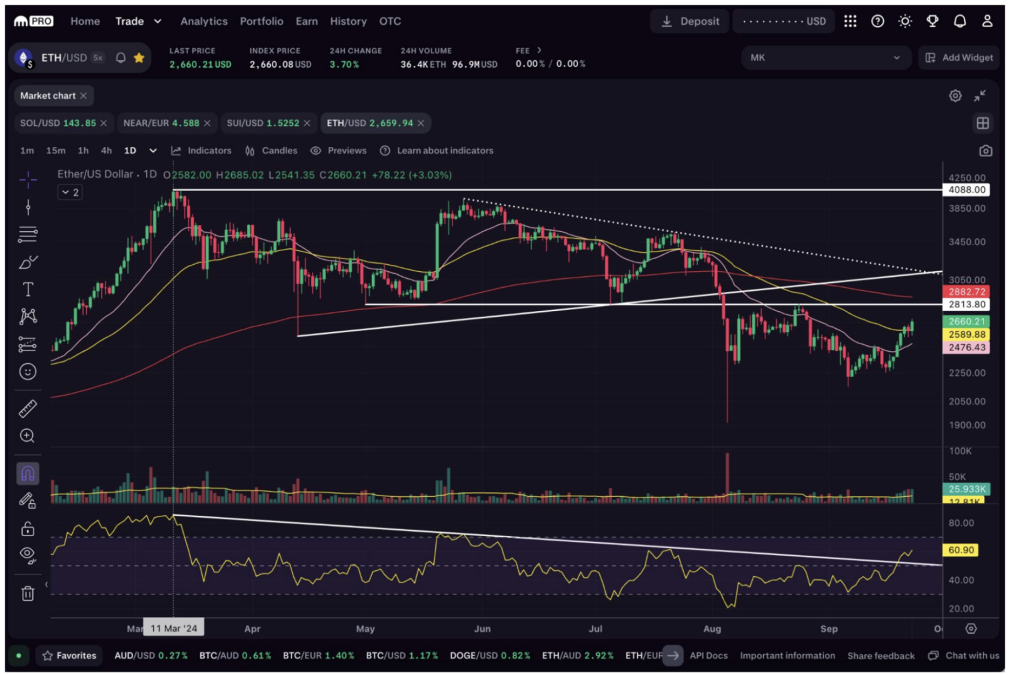Toggle ETH/USD favorite star
Viewport: 1010px width, 675px height.
pos(138,58)
